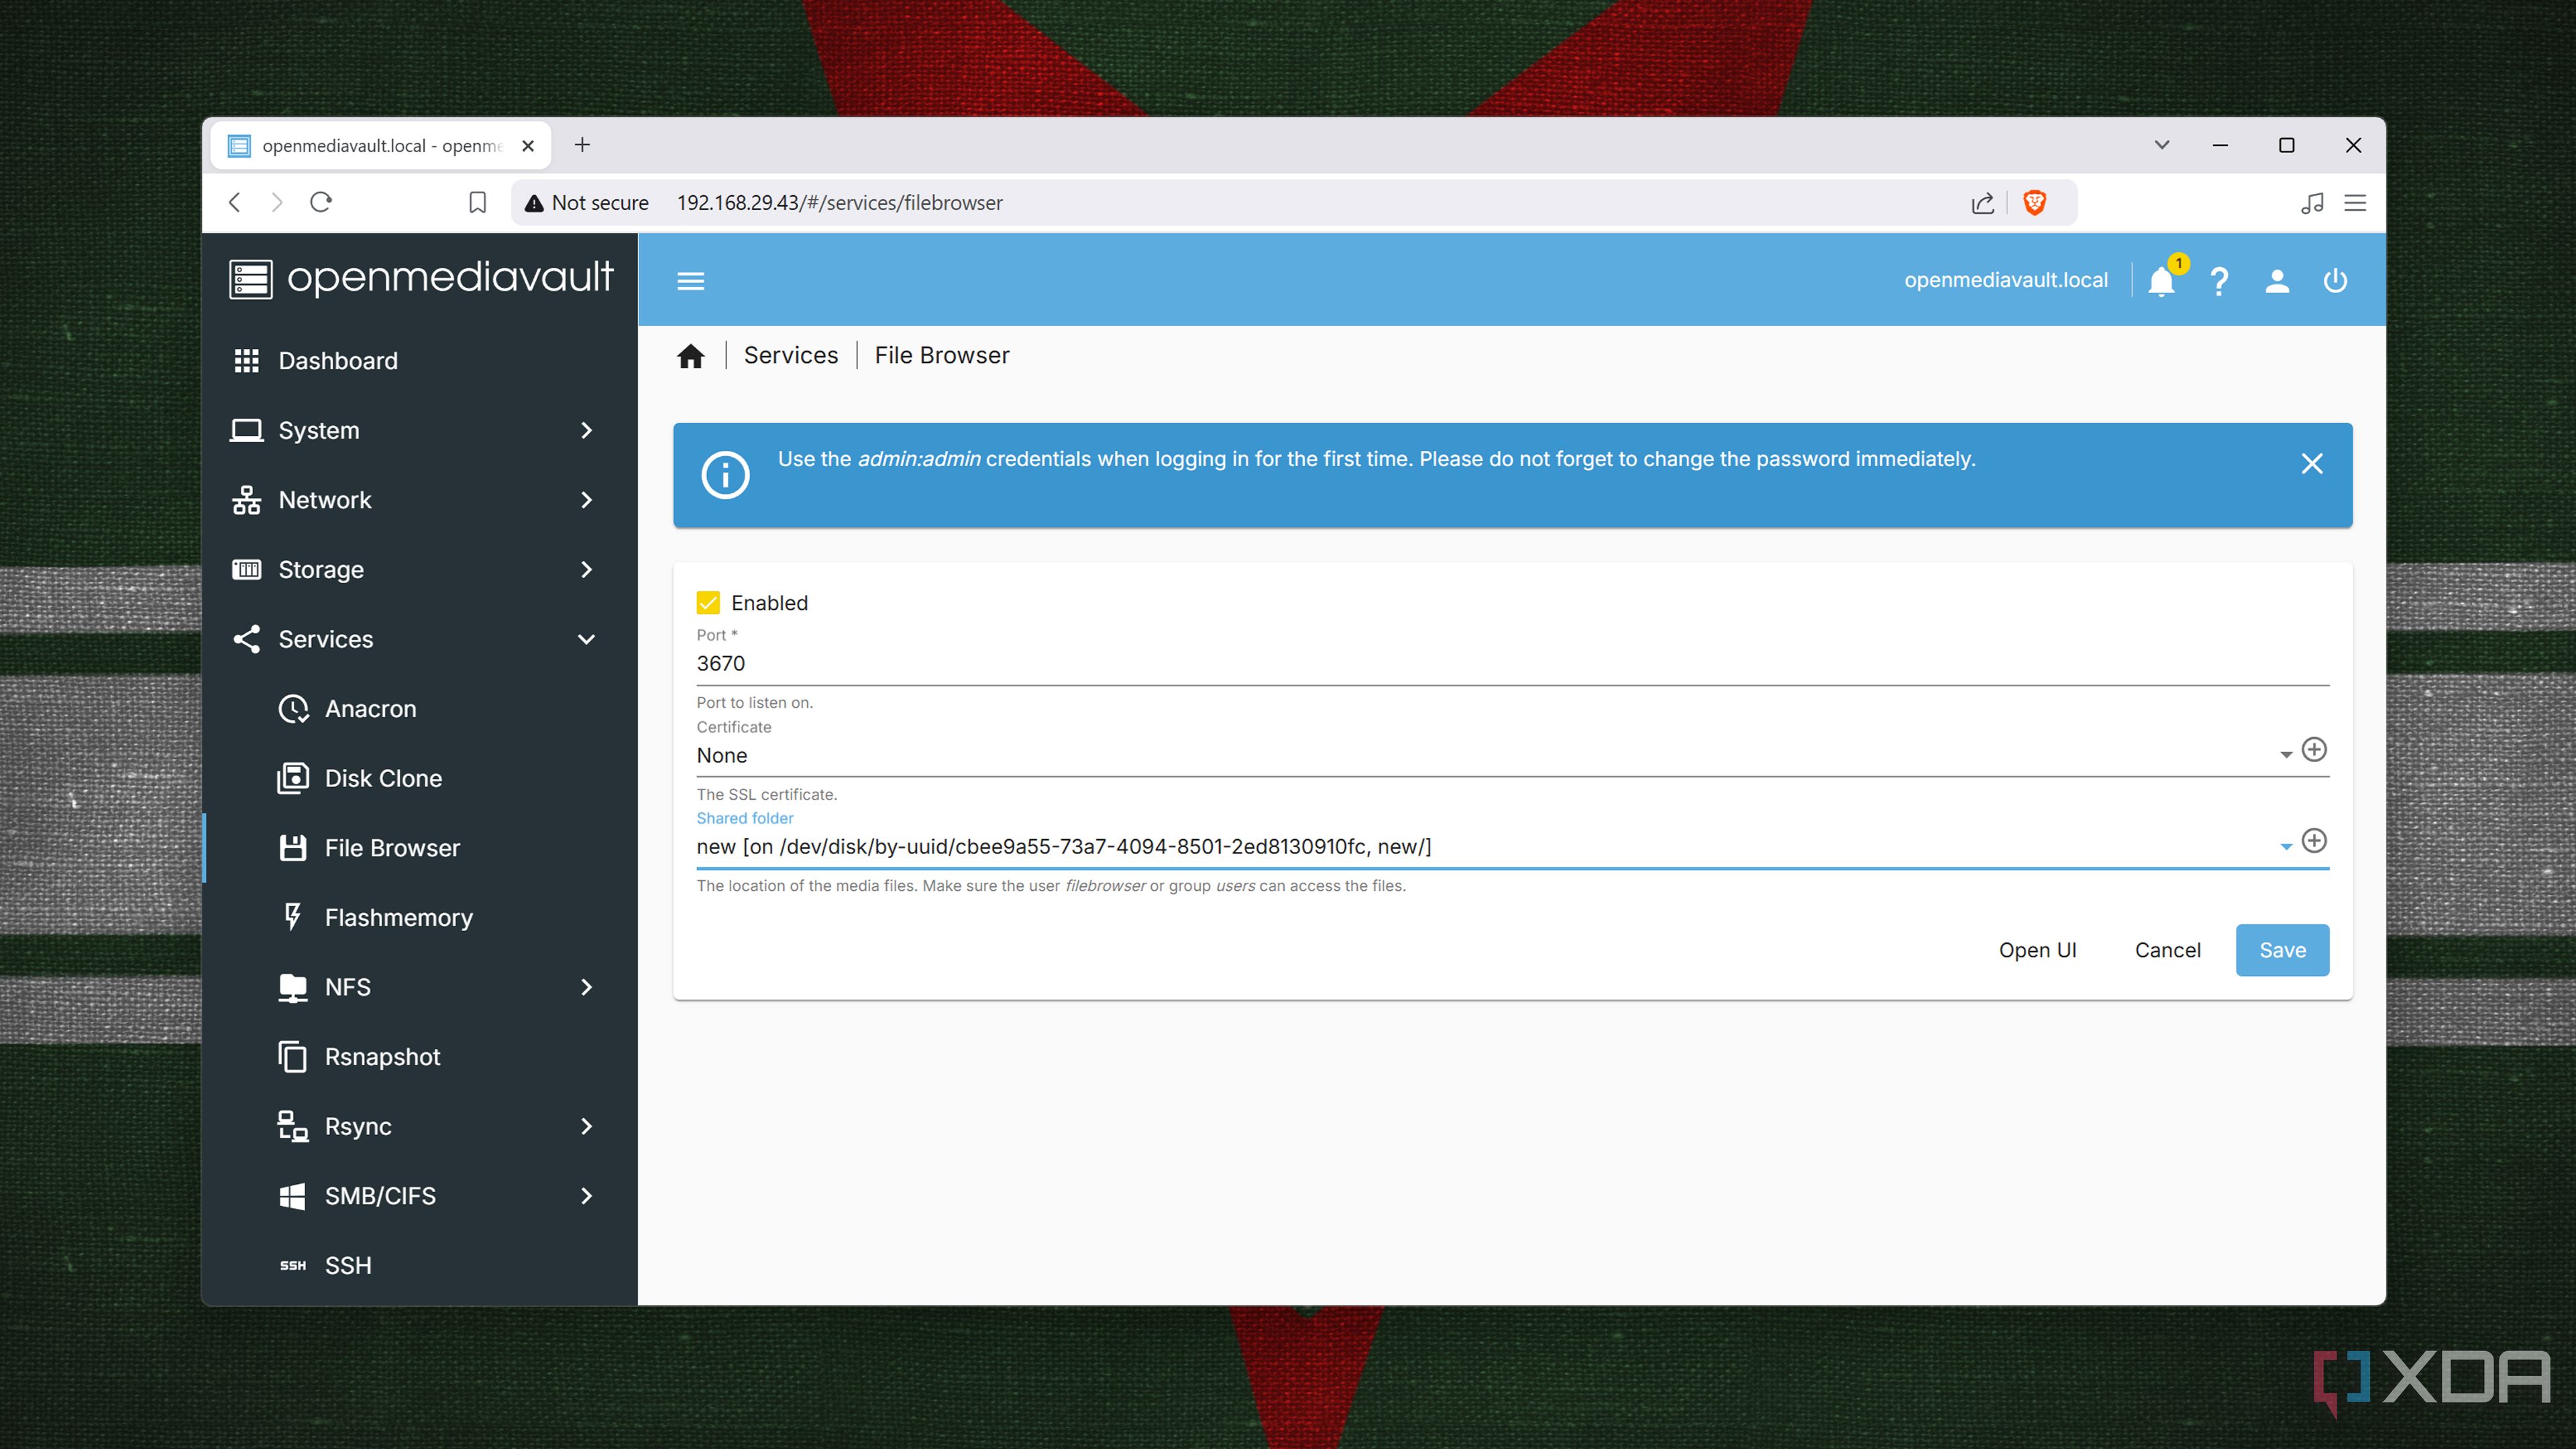Open Rsnapshot in the sidebar
This screenshot has width=2576, height=1449.
tap(382, 1057)
